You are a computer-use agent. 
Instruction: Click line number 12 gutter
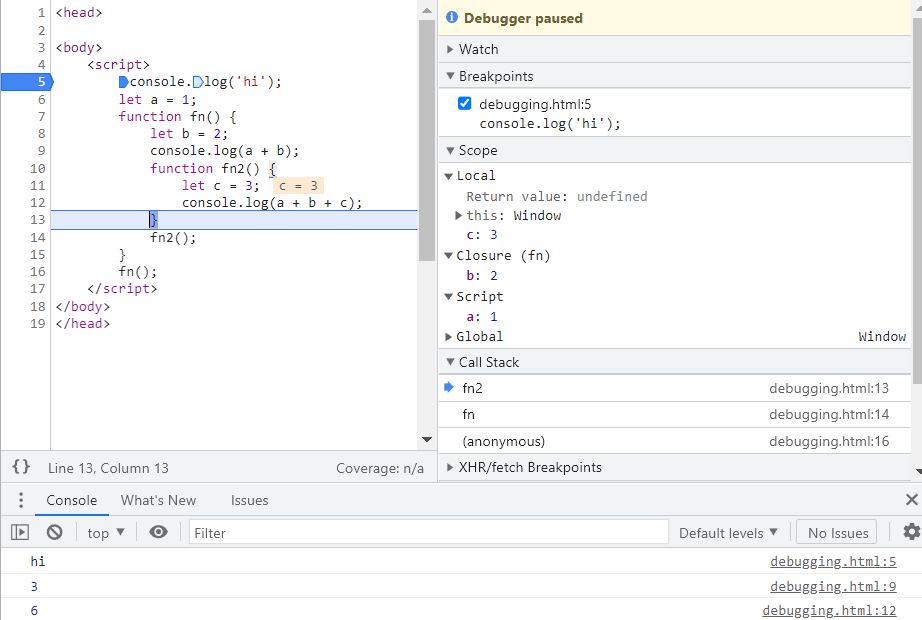point(38,202)
